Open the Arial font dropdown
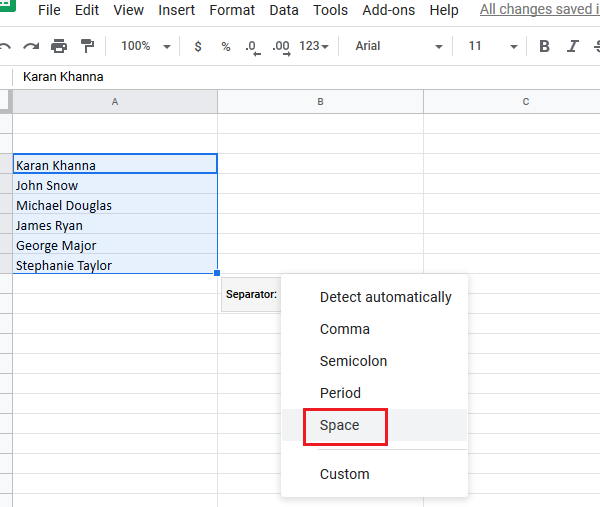 398,46
